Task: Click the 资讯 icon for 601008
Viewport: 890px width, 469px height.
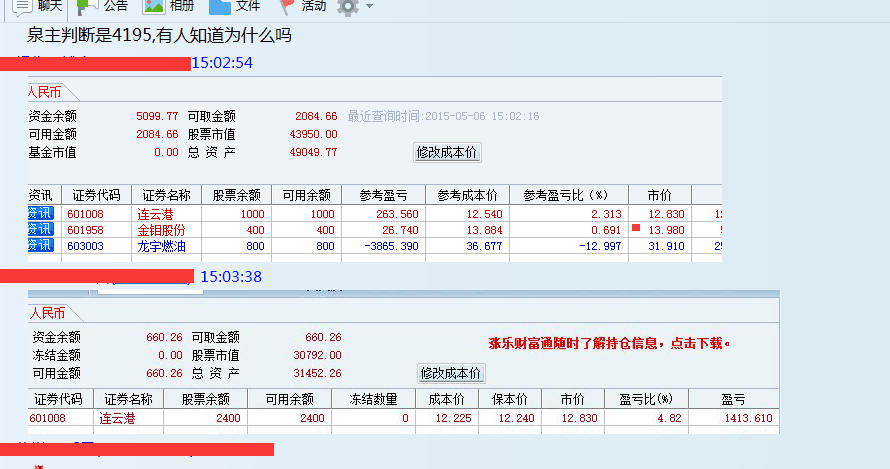Action: 40,213
